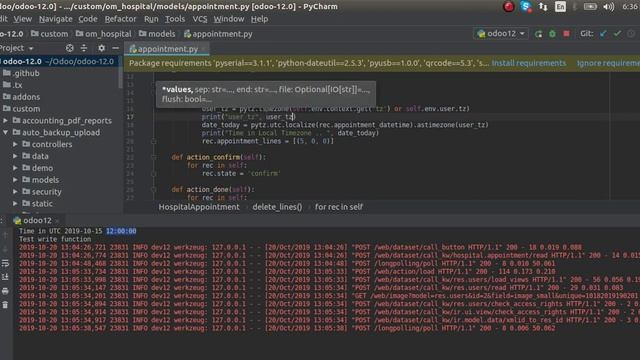Close the odoo12 Run tab
640x360 pixels.
(57, 221)
